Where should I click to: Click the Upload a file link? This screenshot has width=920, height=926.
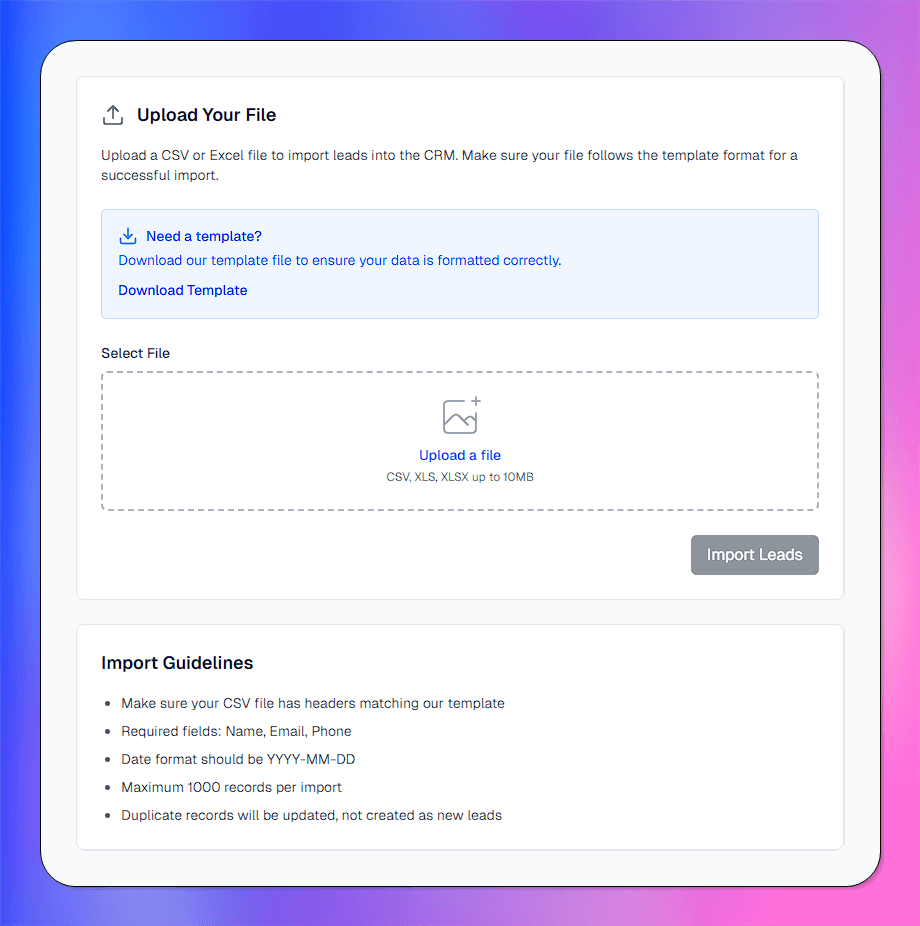click(x=460, y=455)
